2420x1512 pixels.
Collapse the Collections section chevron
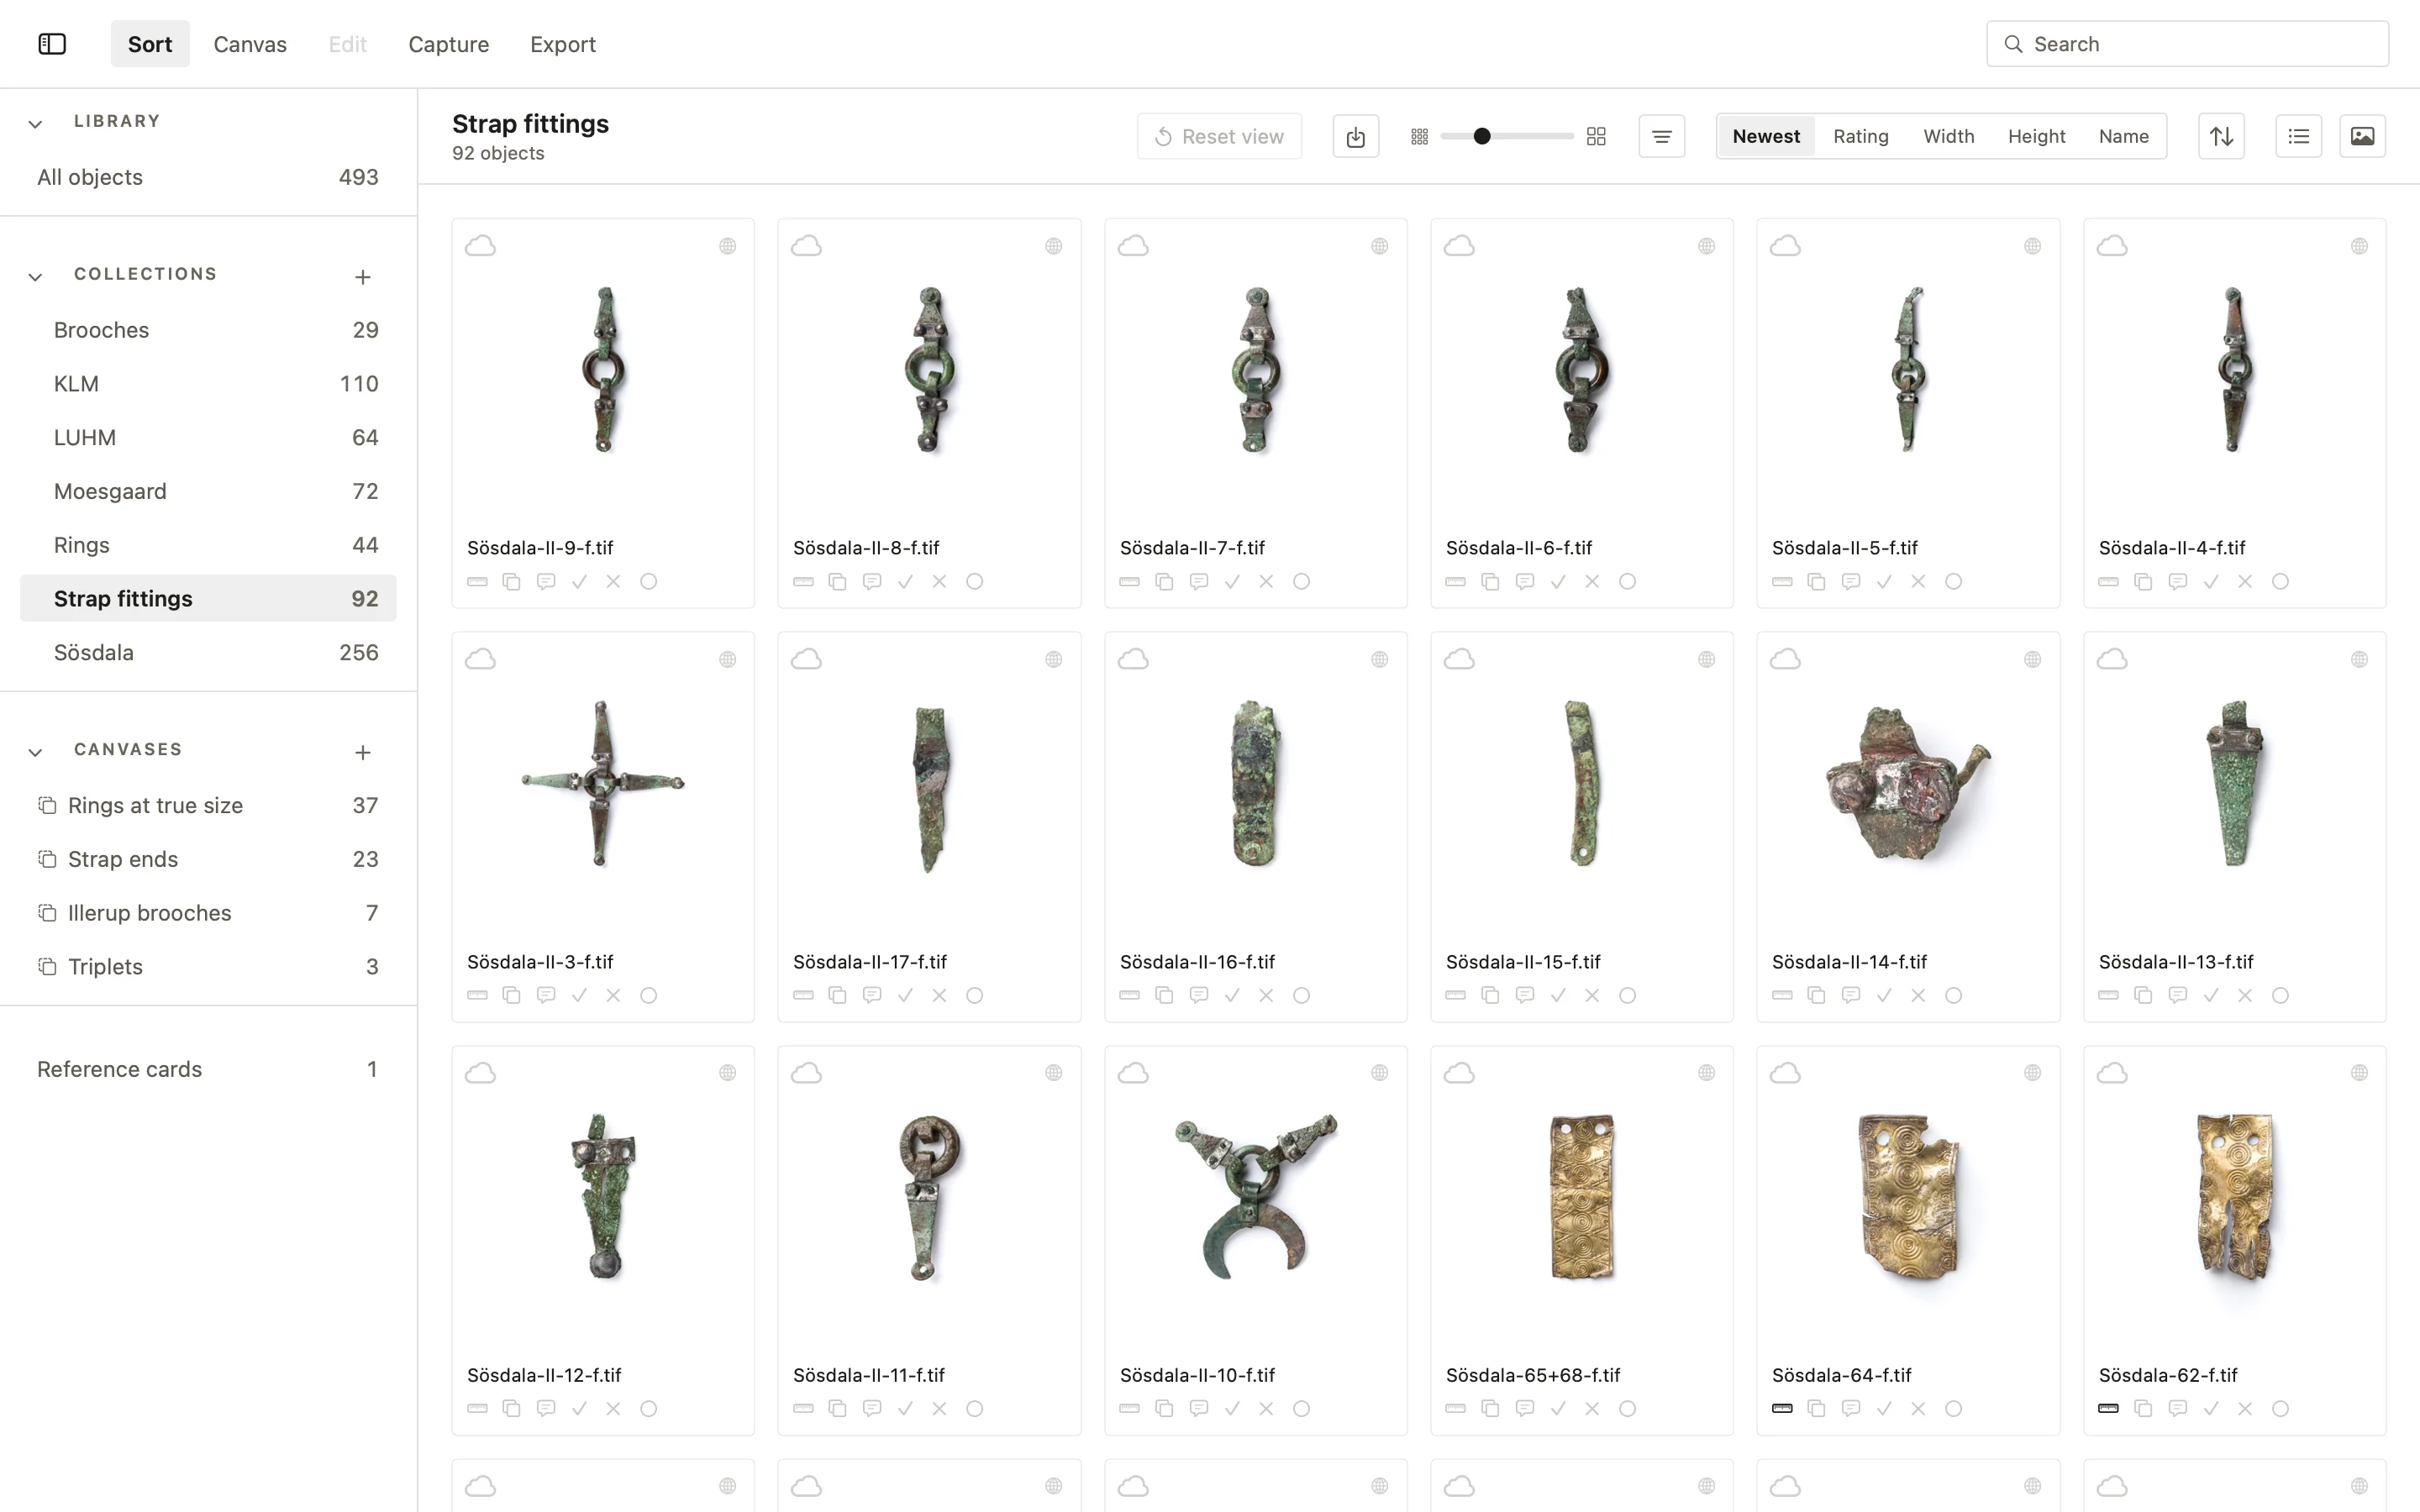coord(35,277)
